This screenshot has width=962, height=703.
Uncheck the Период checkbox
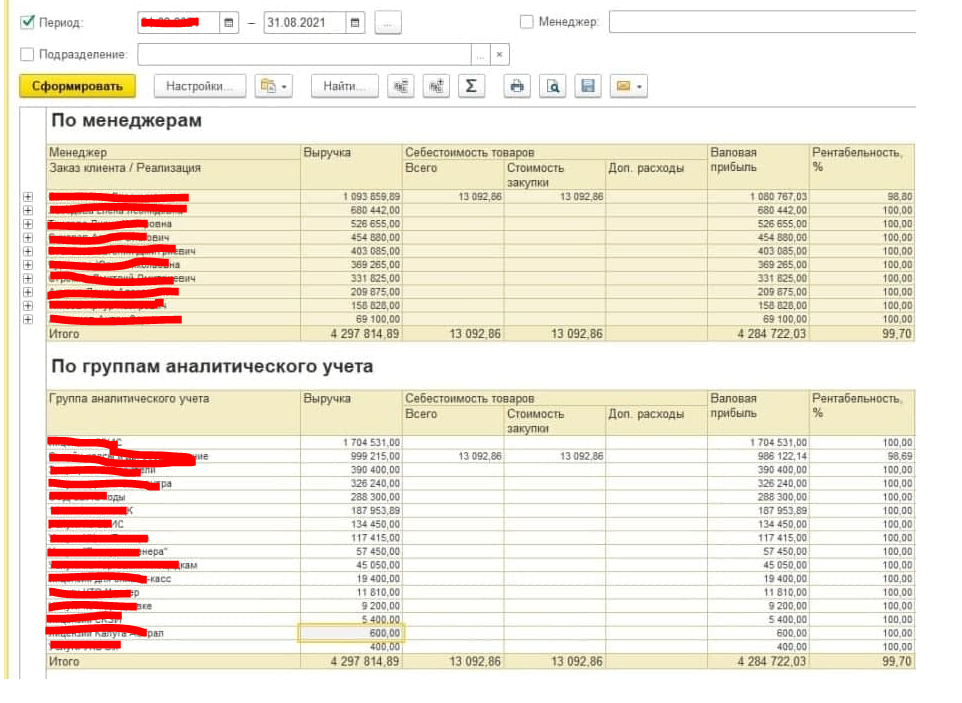[27, 22]
